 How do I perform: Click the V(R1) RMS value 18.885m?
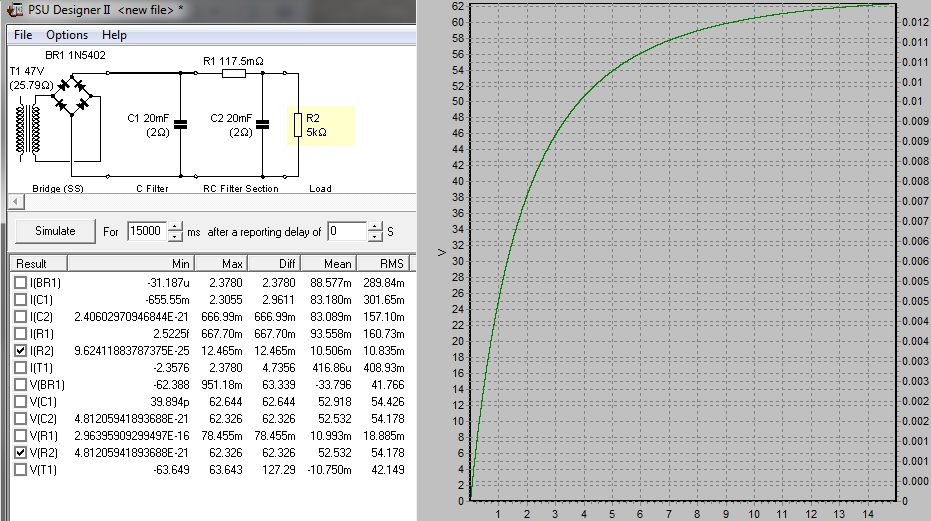(x=384, y=435)
